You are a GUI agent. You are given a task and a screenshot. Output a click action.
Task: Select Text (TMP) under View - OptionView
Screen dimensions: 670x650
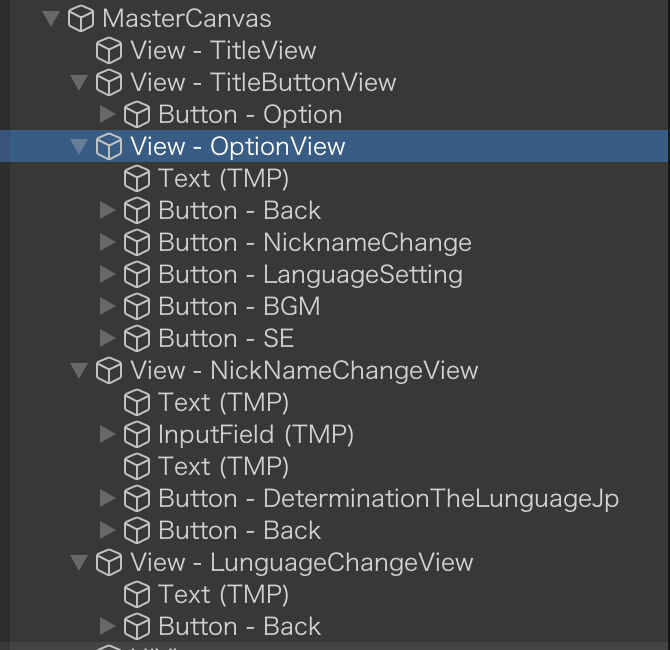223,179
